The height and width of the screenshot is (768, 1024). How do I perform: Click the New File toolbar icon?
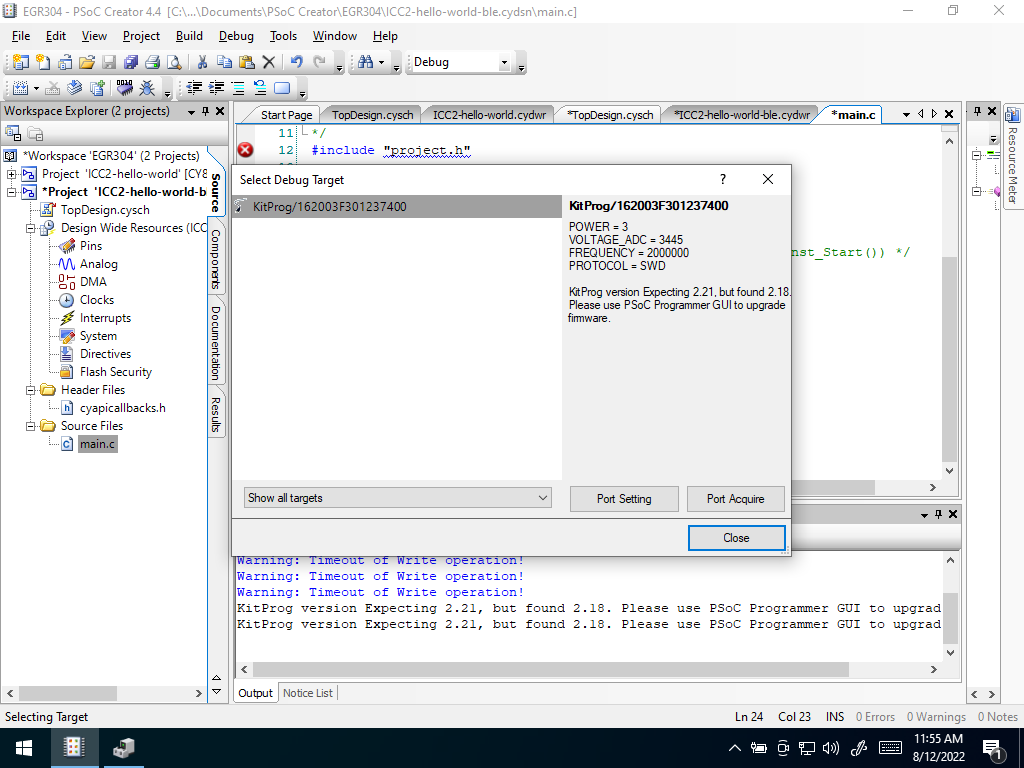pos(43,62)
